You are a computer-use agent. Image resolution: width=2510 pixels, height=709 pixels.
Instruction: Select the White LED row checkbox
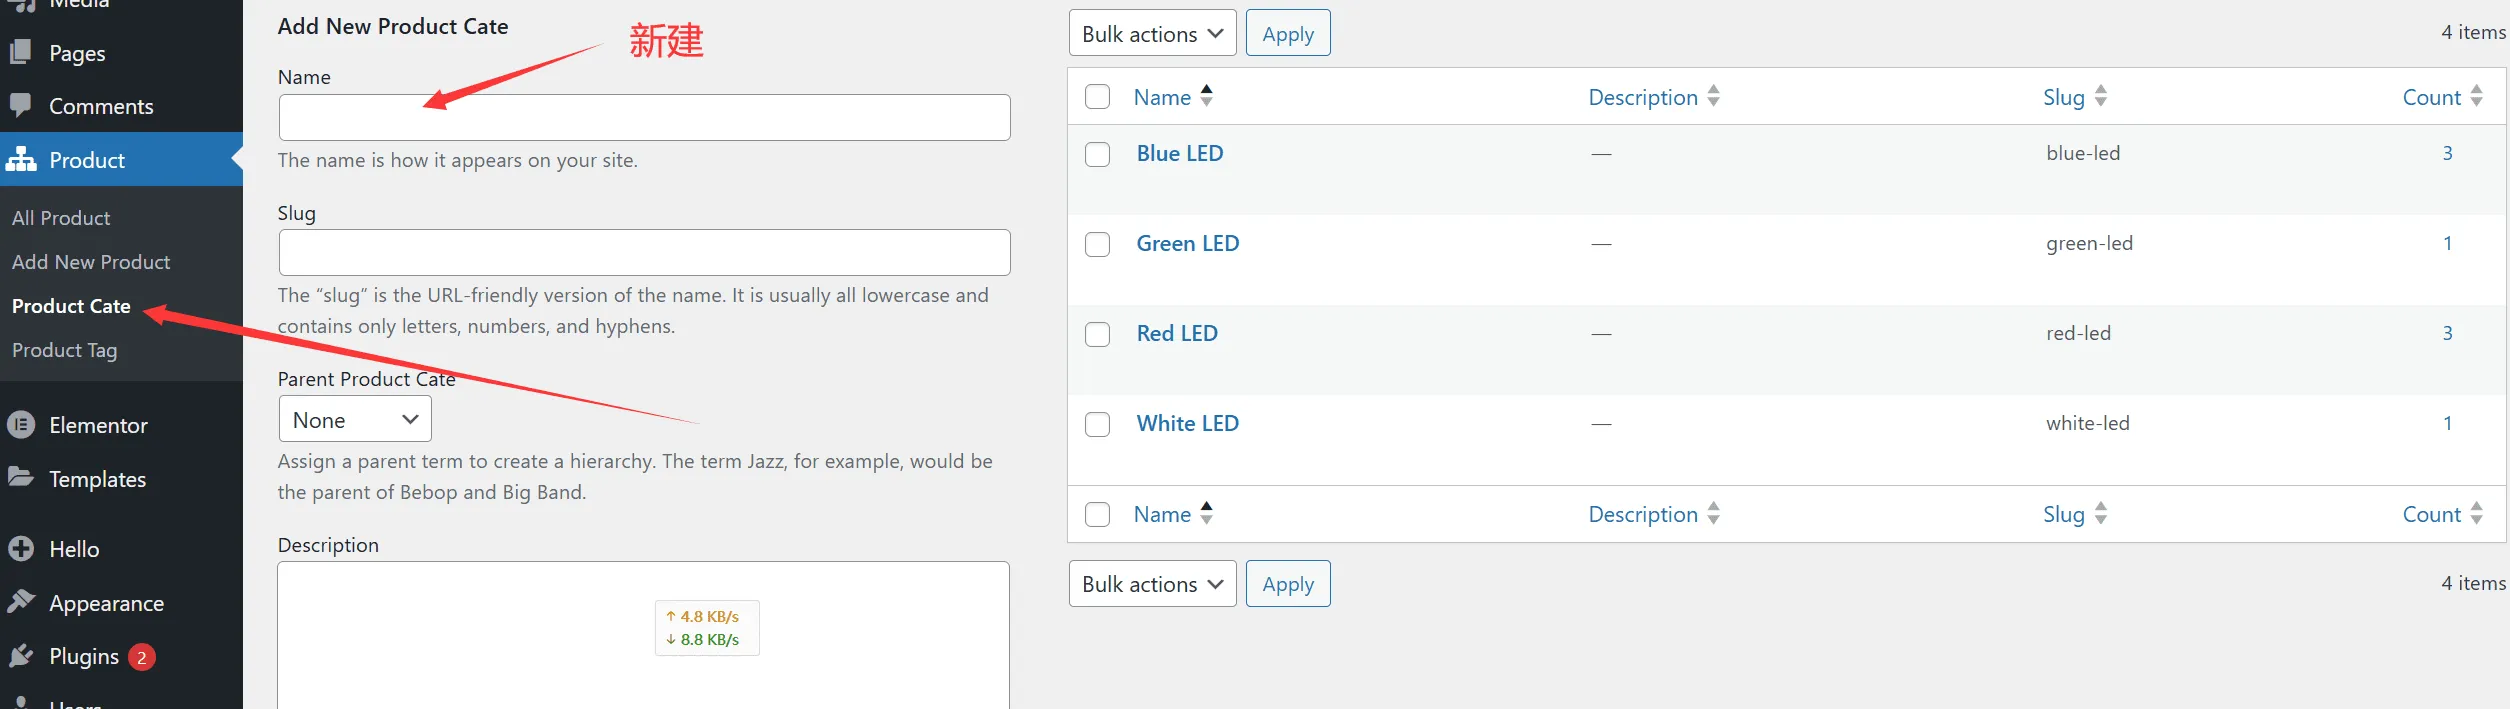pos(1098,424)
